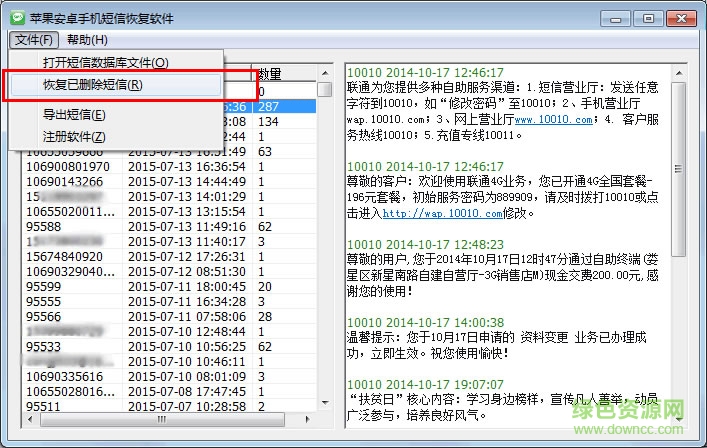
Task: Click the contact list vertical scrollbar thumb
Action: pos(325,89)
